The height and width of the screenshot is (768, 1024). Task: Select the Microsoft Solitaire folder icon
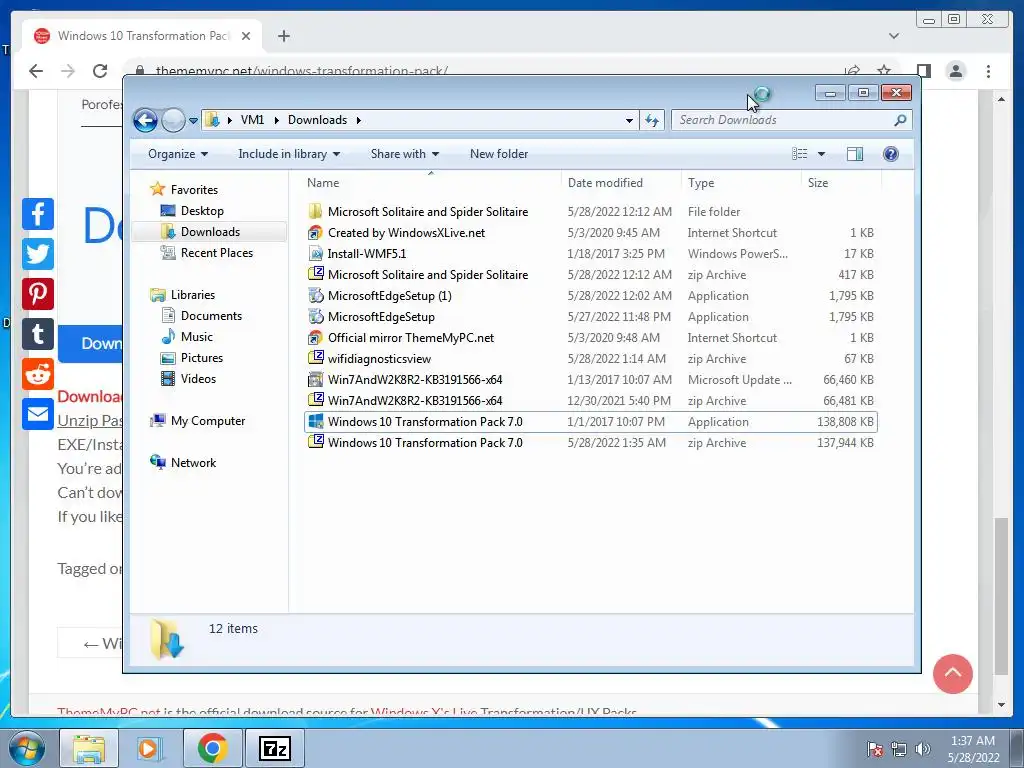click(x=315, y=212)
